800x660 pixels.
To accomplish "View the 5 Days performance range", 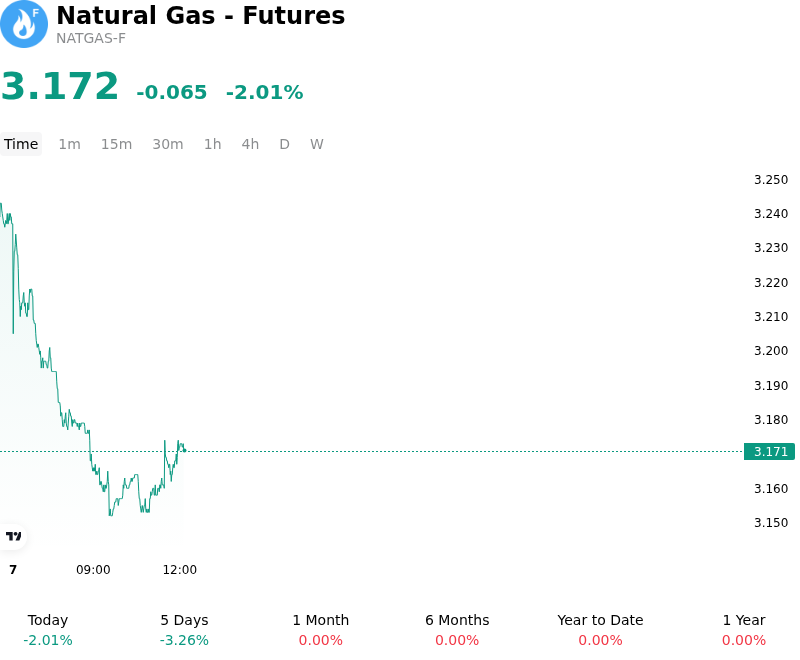I will [x=184, y=630].
